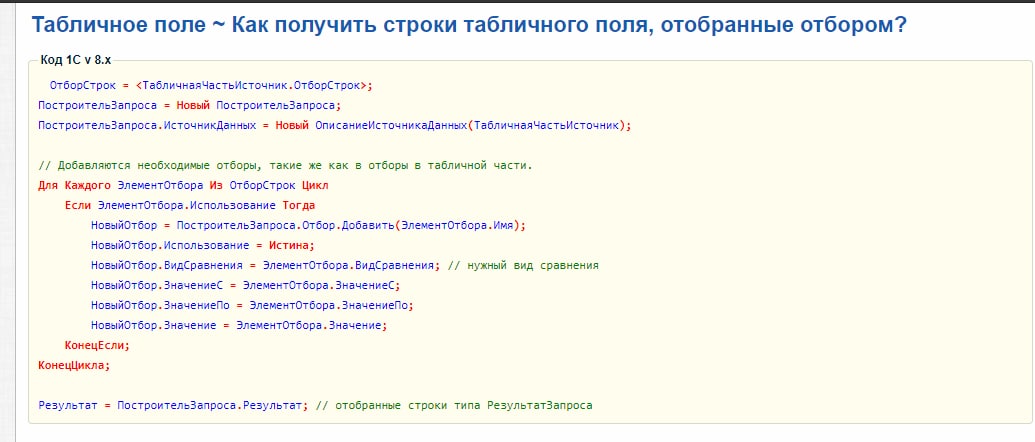Image resolution: width=1035 pixels, height=442 pixels.
Task: Click the line 'ПостроительЗапроса = Новый ПостроительЗапроса;'
Action: (189, 106)
